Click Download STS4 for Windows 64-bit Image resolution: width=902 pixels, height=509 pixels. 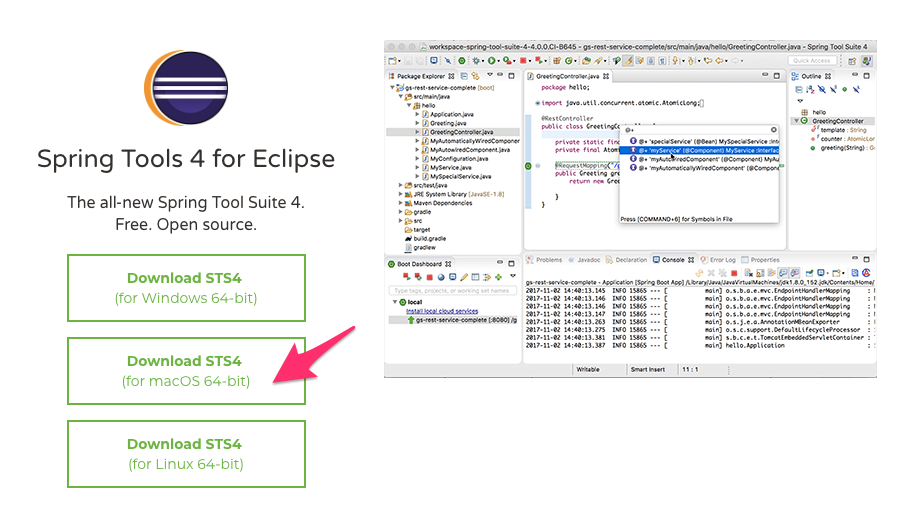pos(186,288)
